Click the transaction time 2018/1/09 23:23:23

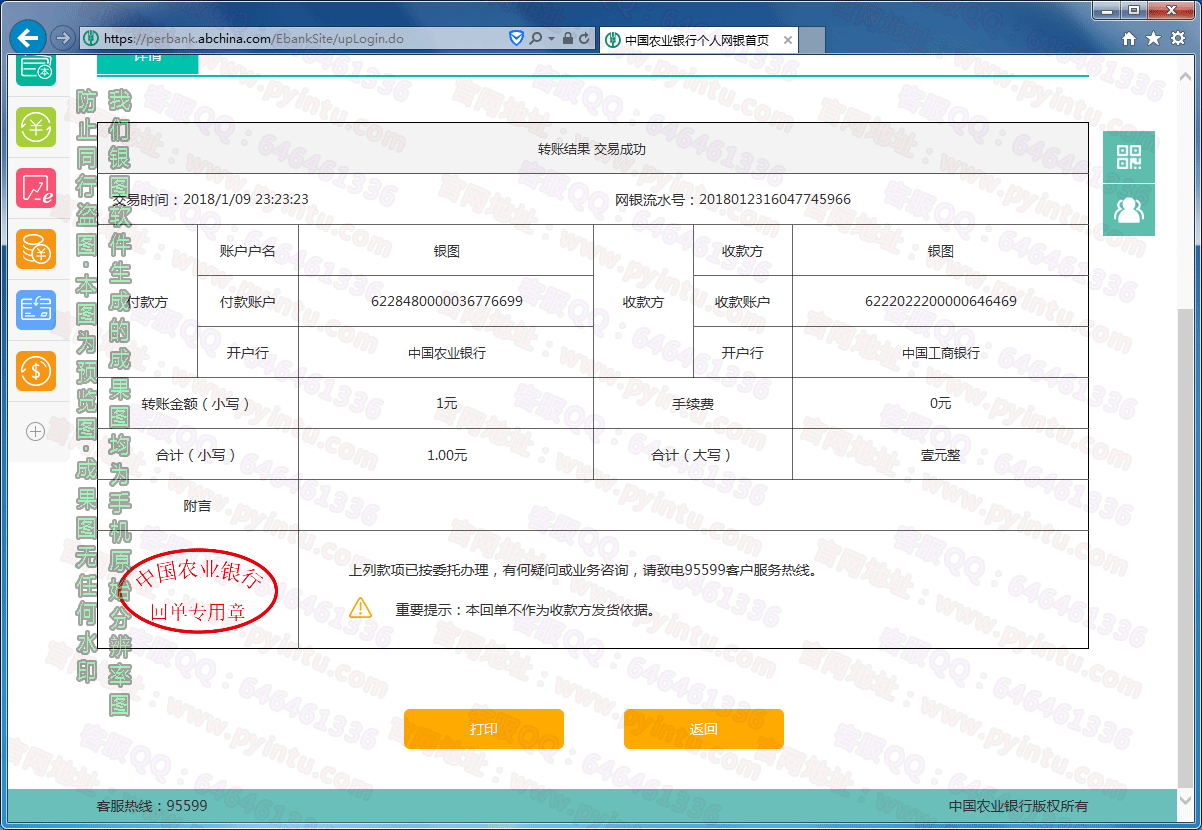[x=245, y=199]
